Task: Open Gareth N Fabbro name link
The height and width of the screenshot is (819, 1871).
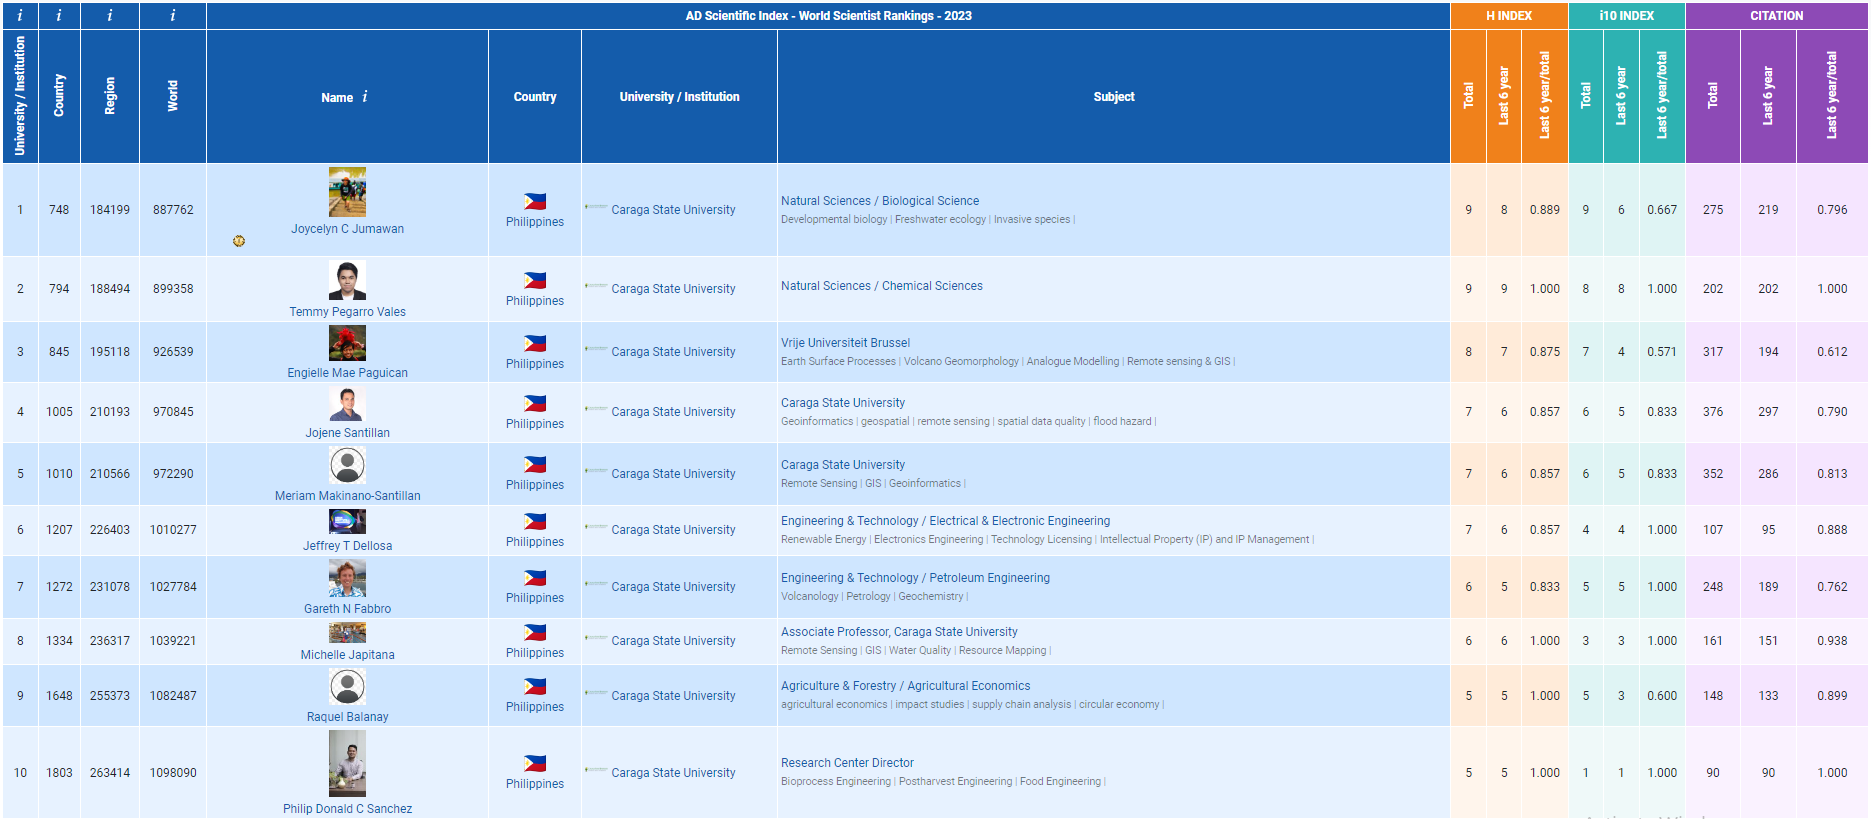Action: [x=348, y=609]
